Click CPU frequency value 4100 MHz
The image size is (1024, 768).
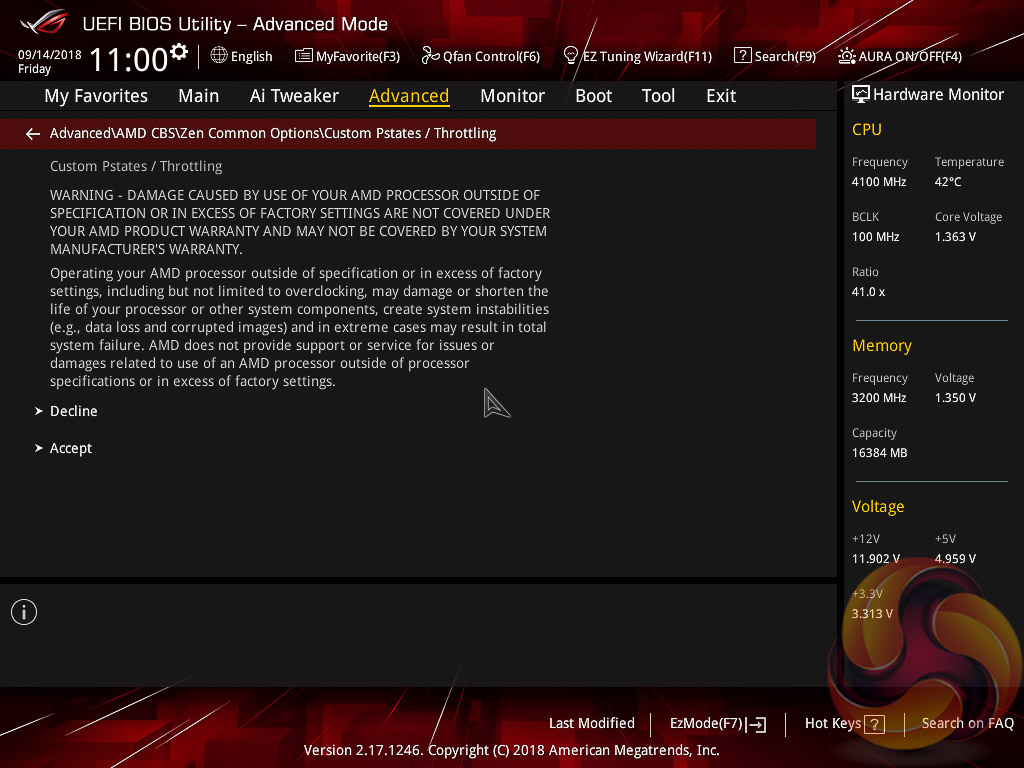coord(878,182)
